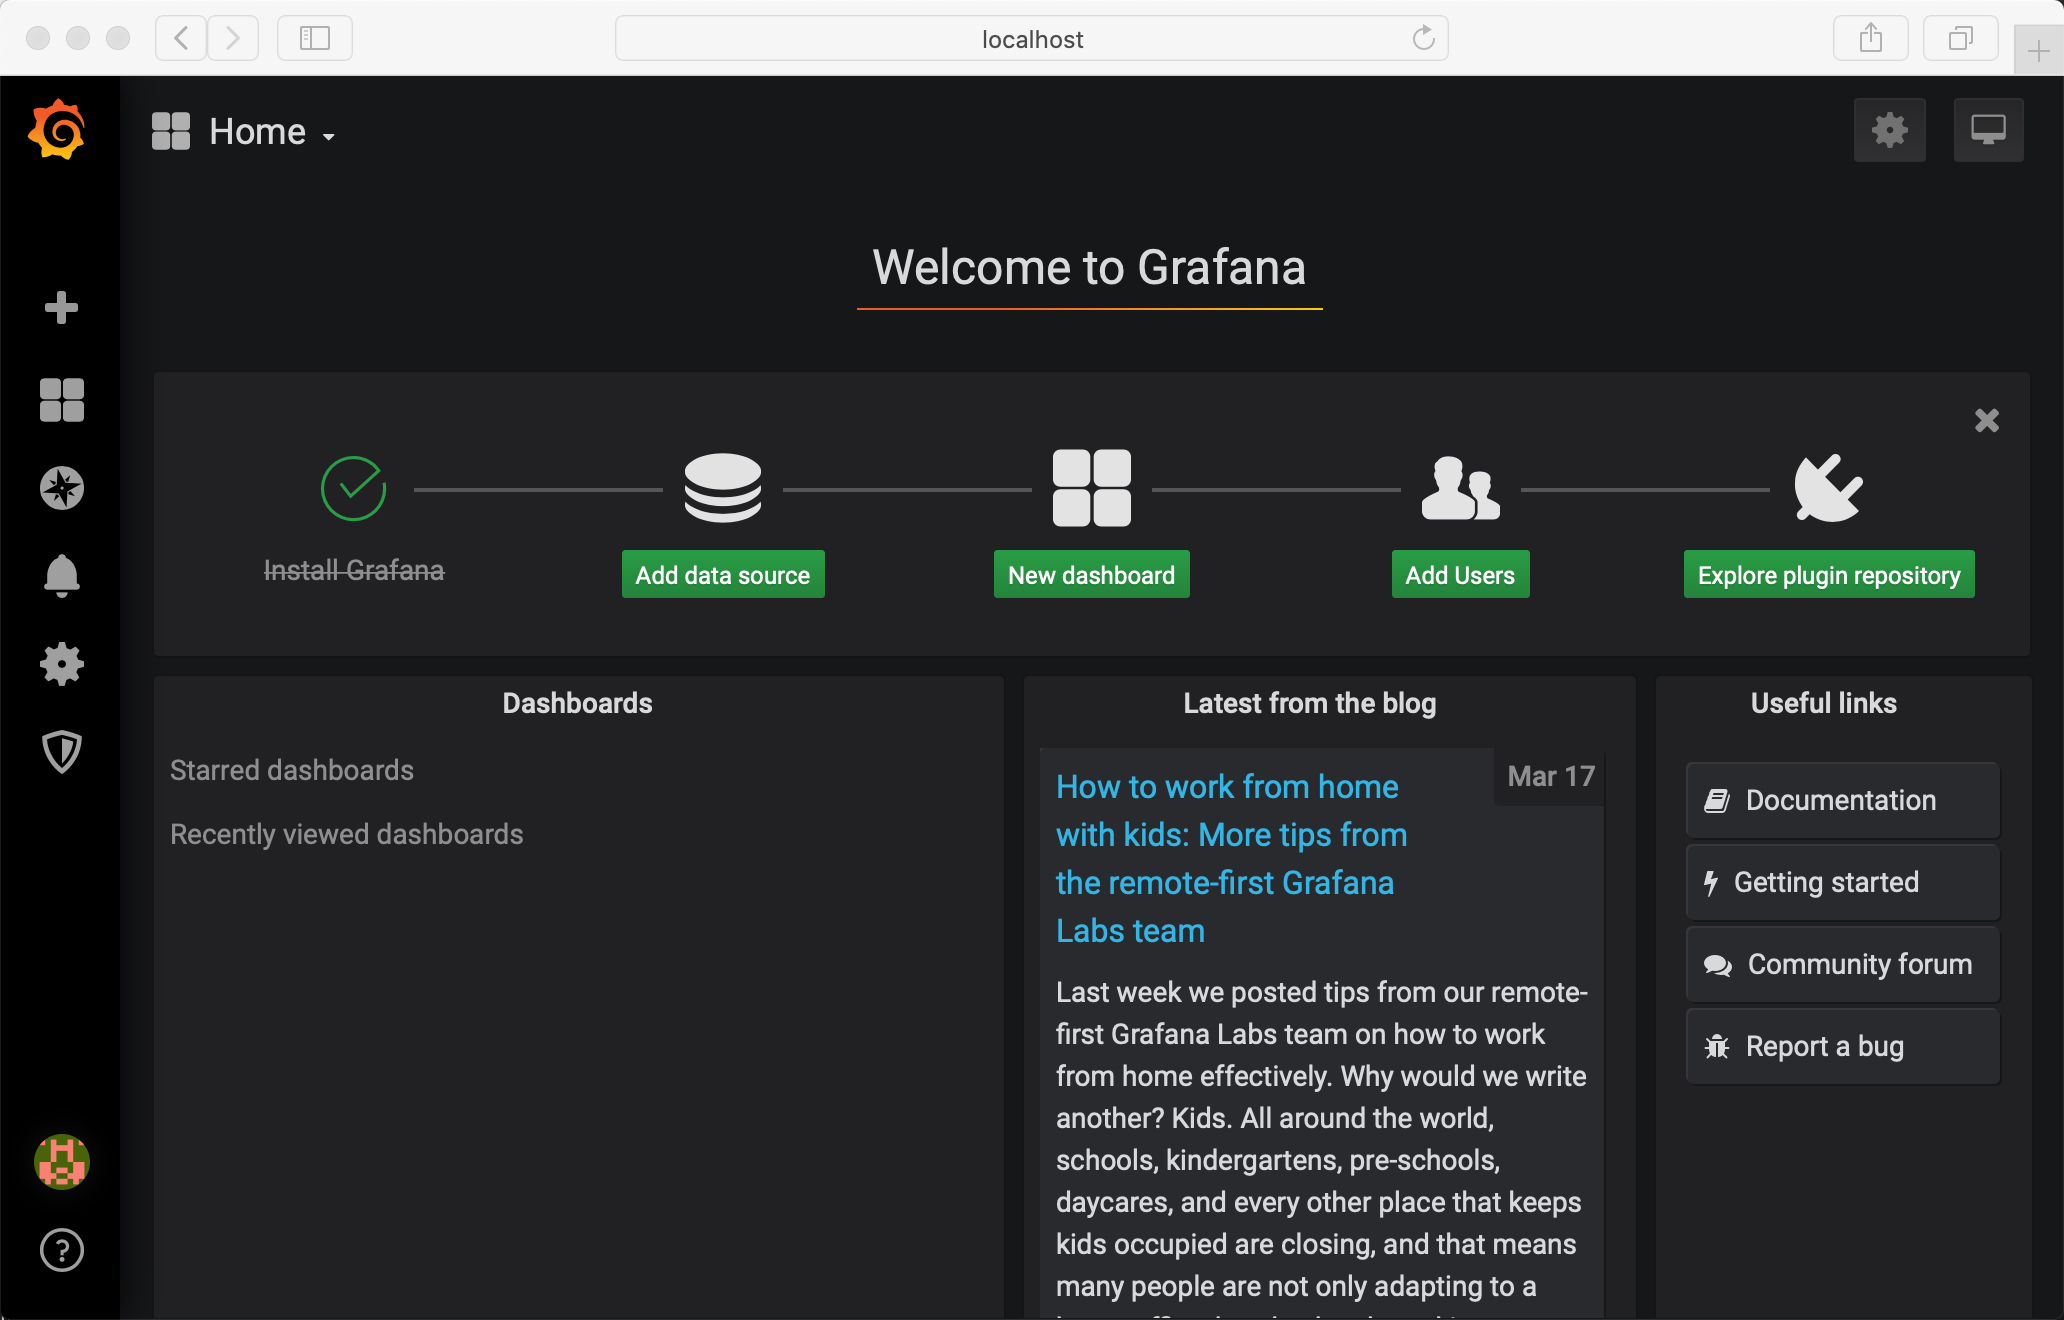2064x1320 pixels.
Task: Open Explore compass icon
Action: tap(61, 488)
